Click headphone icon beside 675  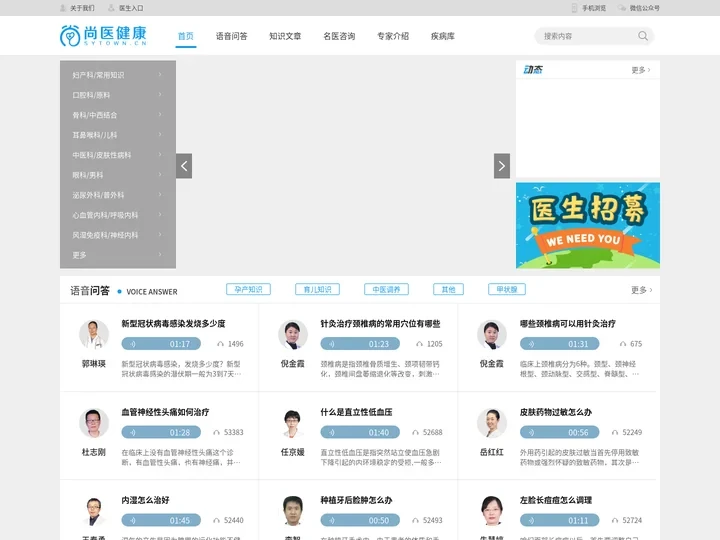623,344
